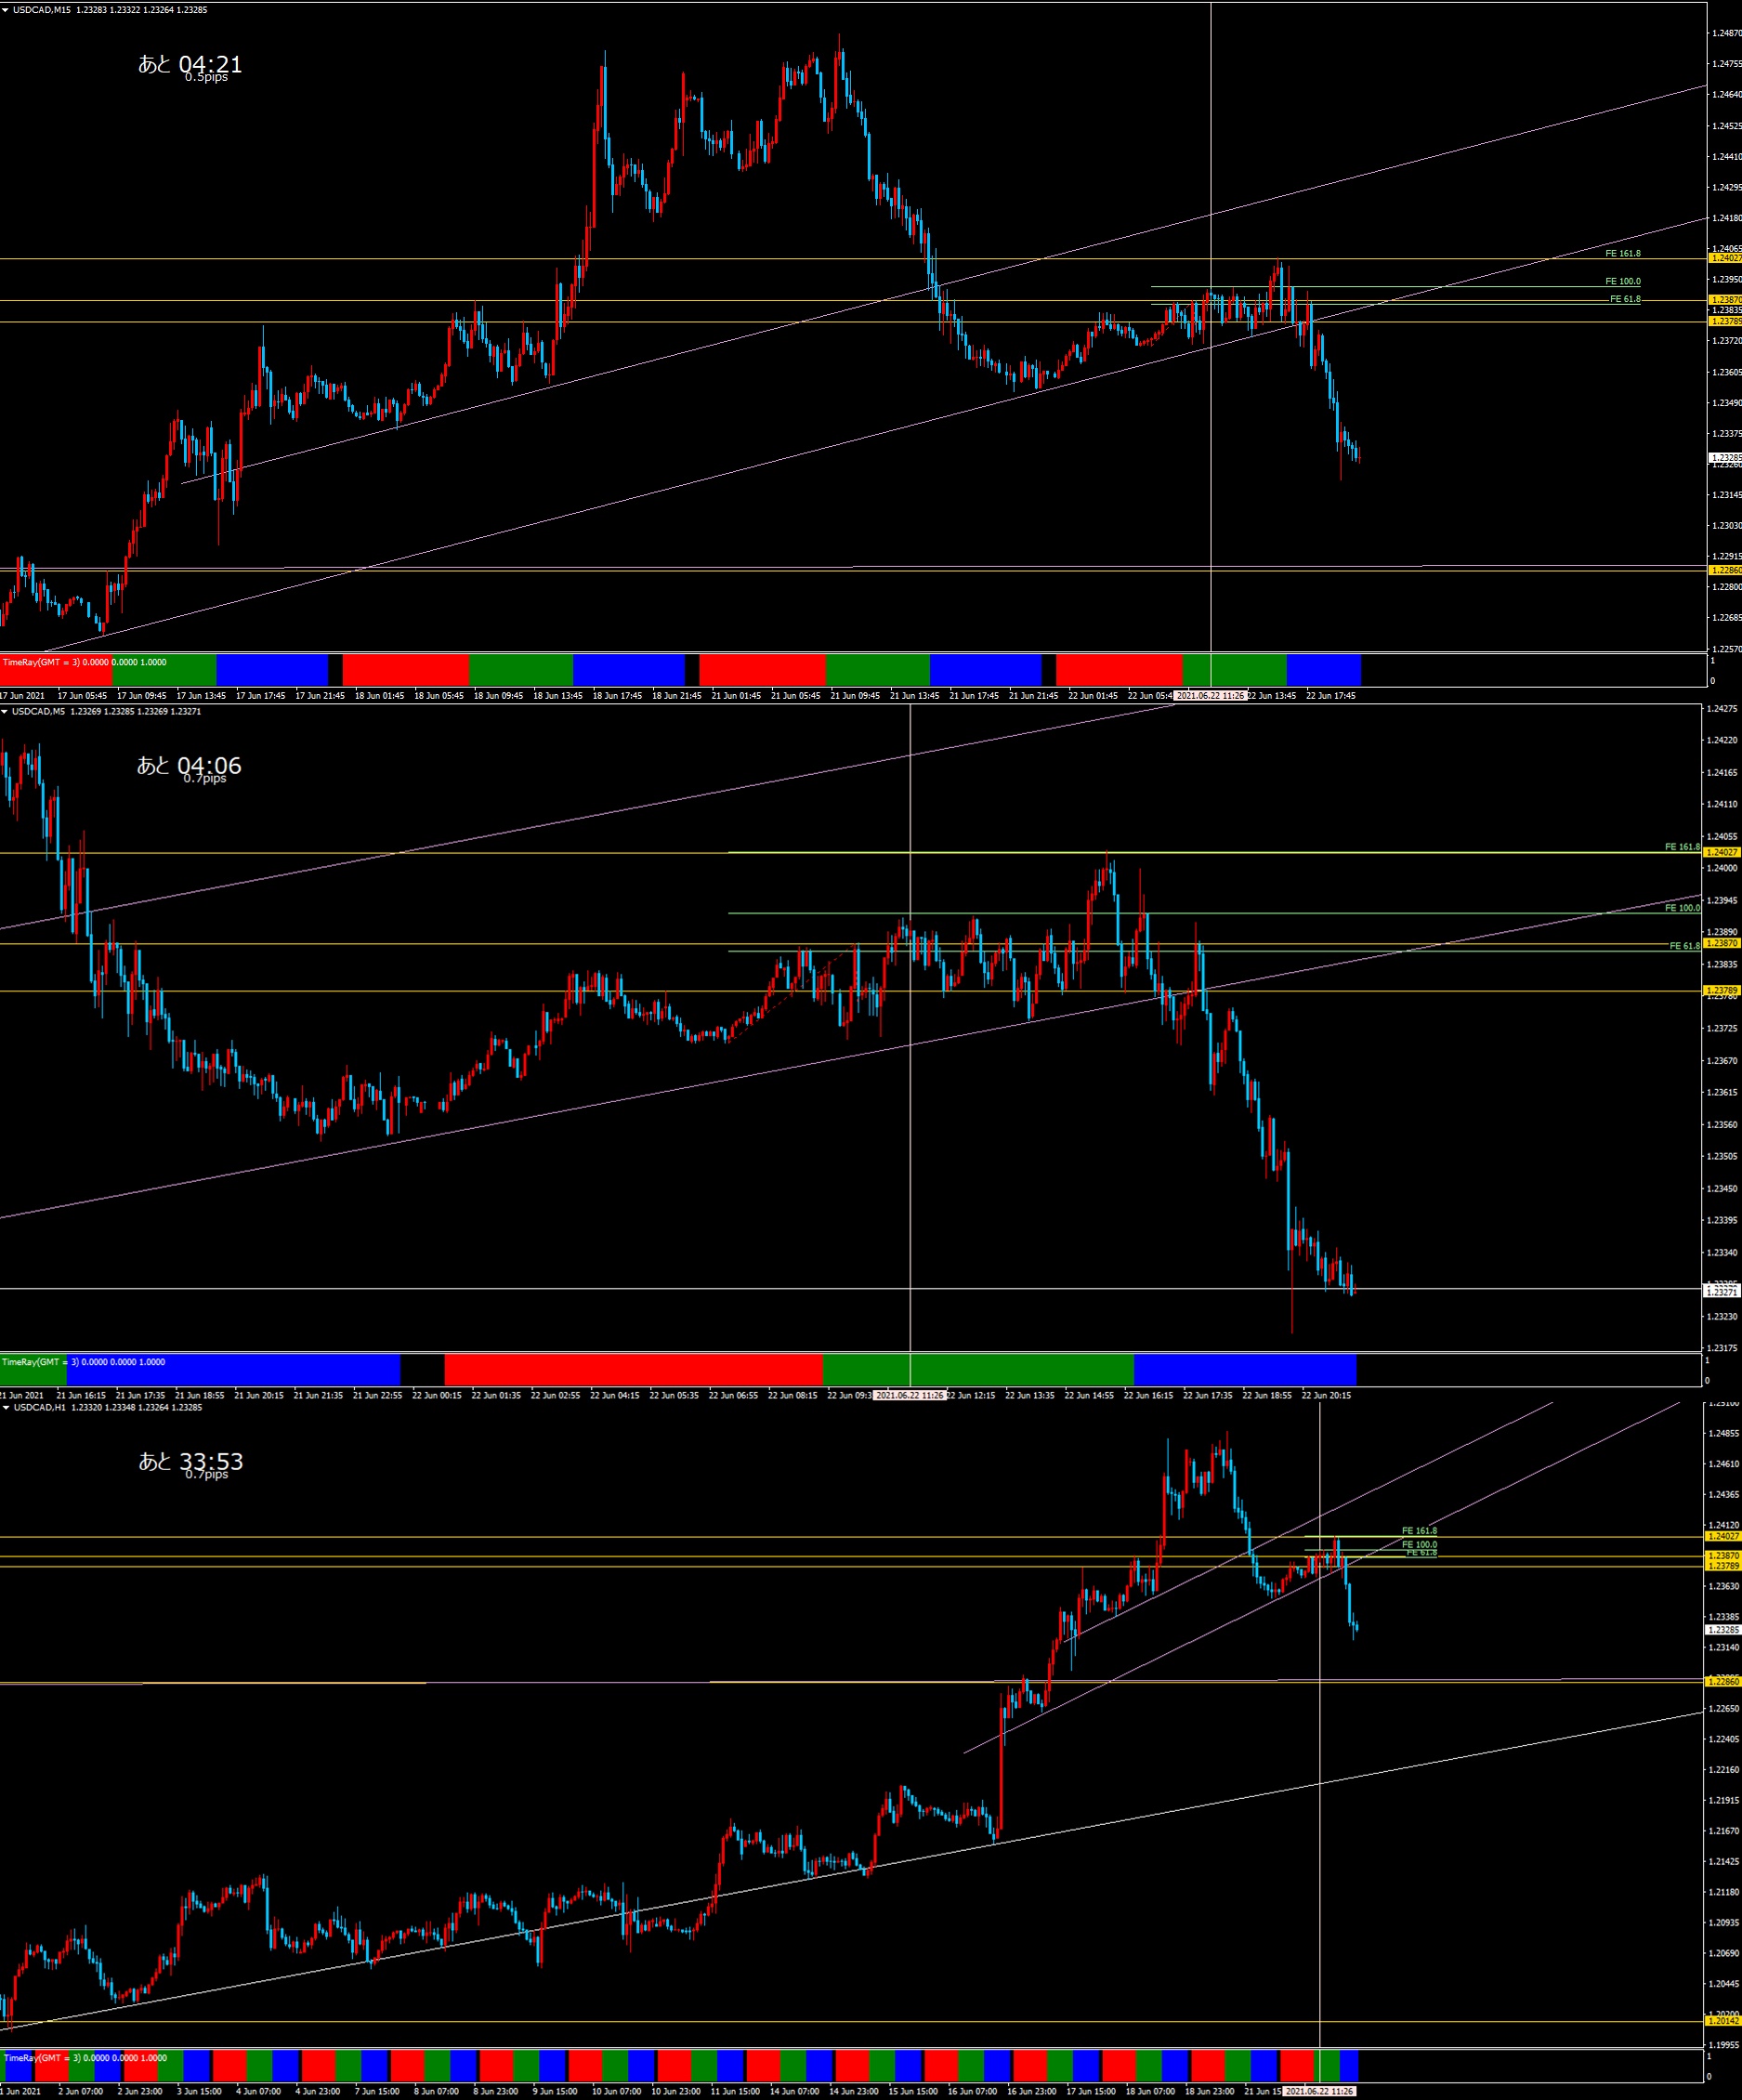Select the 1.22860 yellow price tag on M15 chart
The height and width of the screenshot is (2100, 1742).
point(1725,570)
